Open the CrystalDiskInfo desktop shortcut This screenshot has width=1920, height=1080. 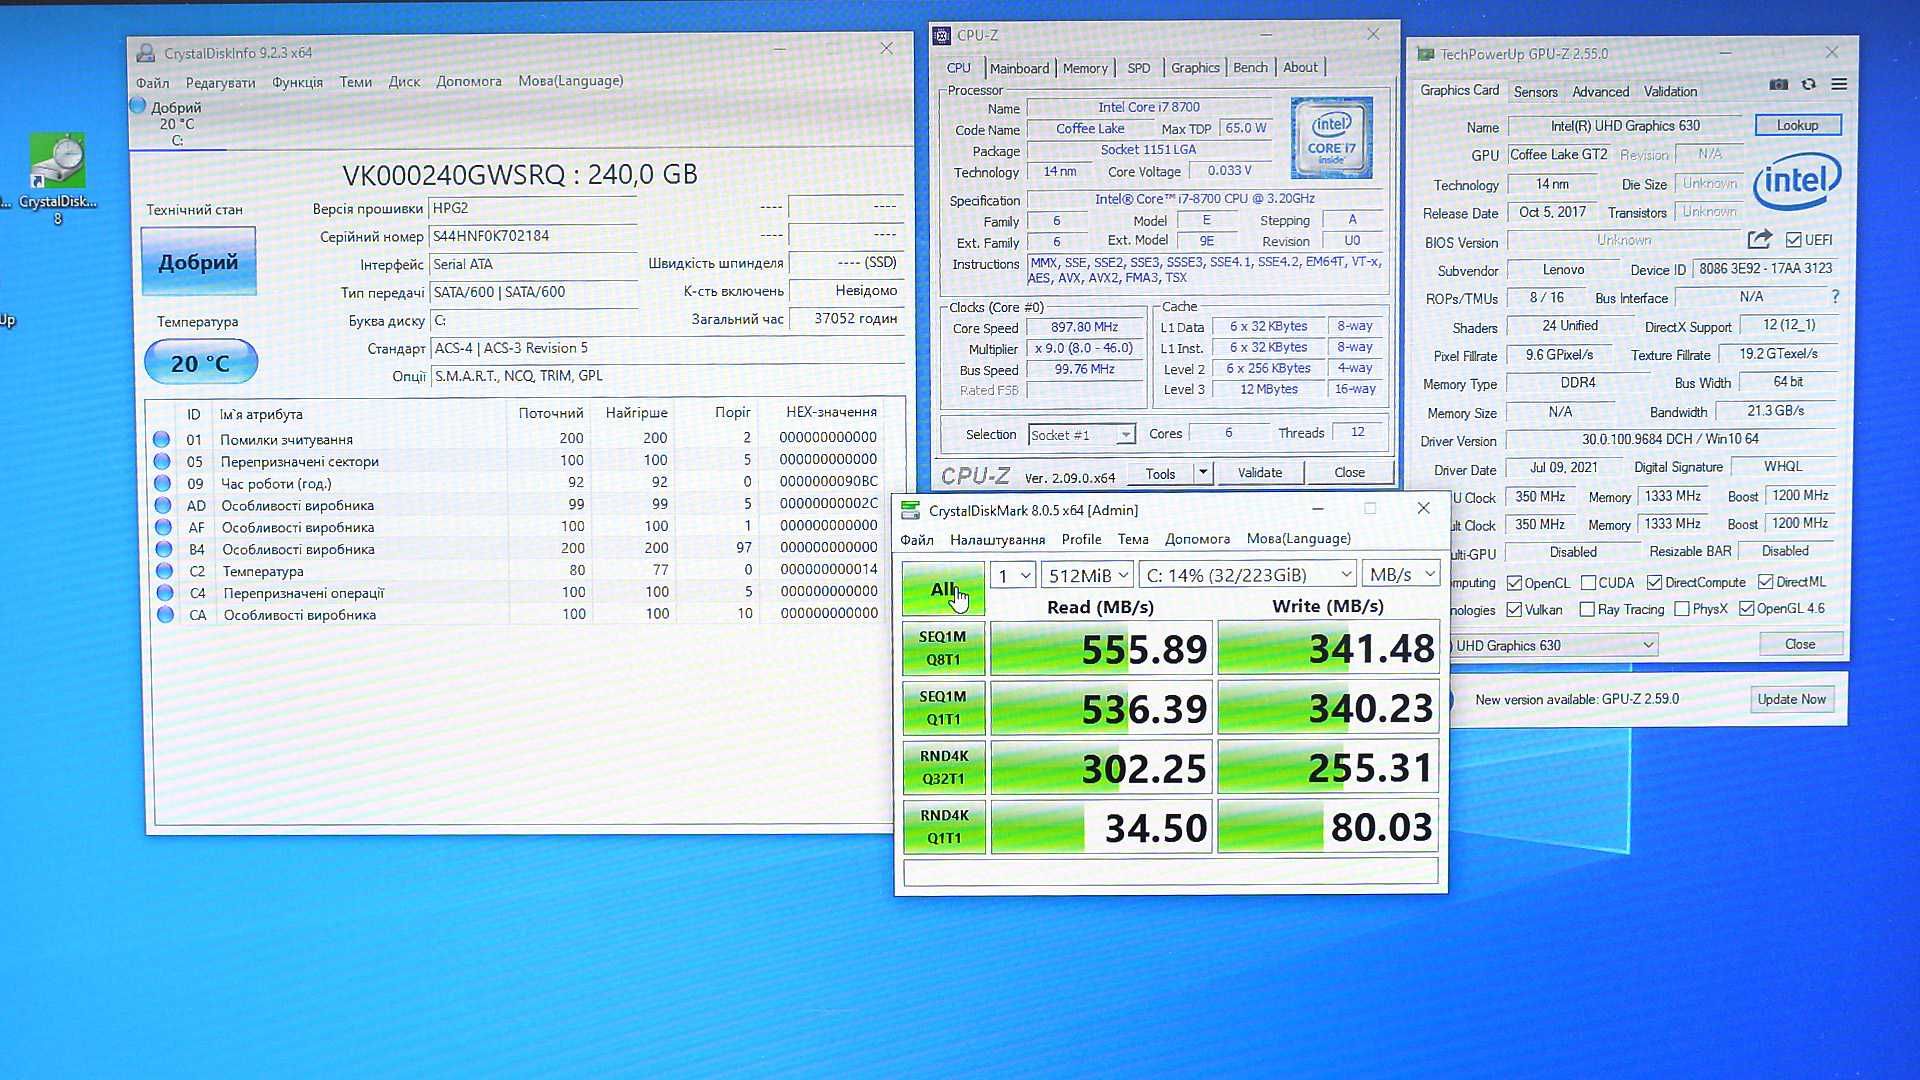coord(57,178)
